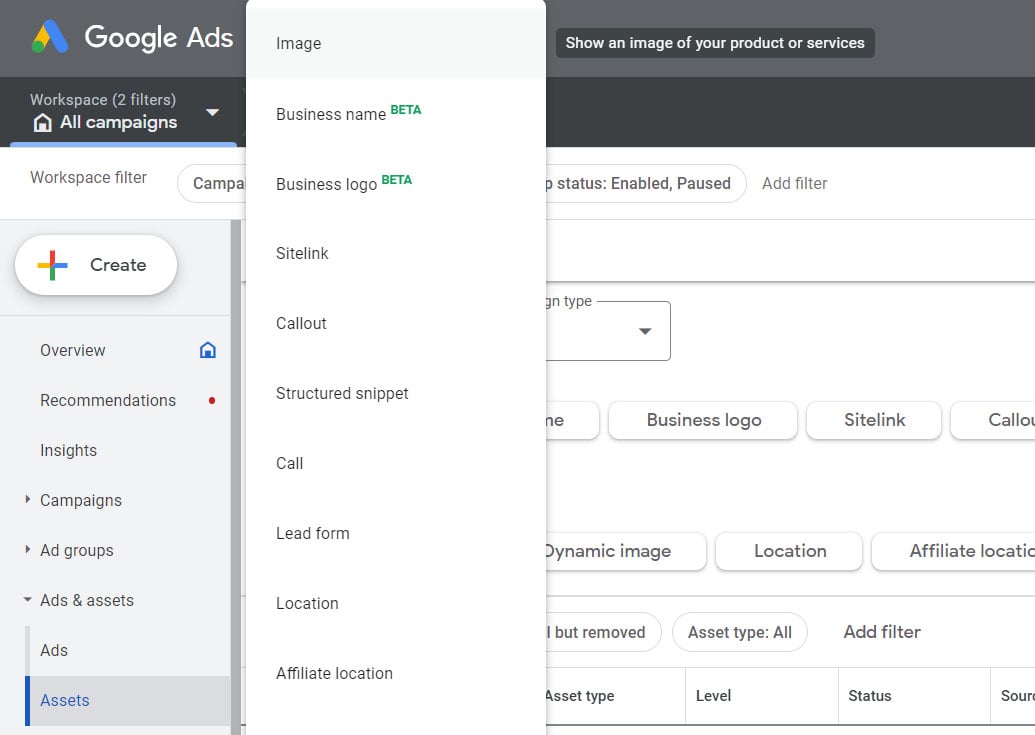This screenshot has width=1035, height=735.
Task: Choose Sitelink in the dropdown menu
Action: pos(302,254)
